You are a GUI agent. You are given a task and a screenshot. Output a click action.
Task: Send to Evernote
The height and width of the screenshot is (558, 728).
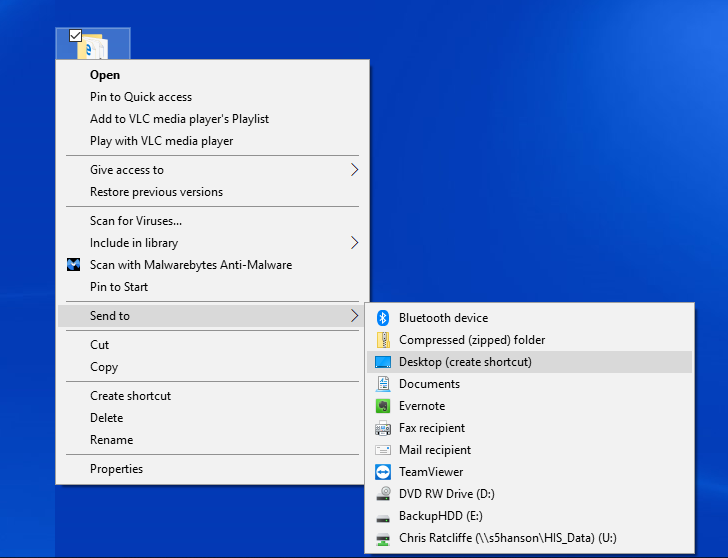click(530, 406)
